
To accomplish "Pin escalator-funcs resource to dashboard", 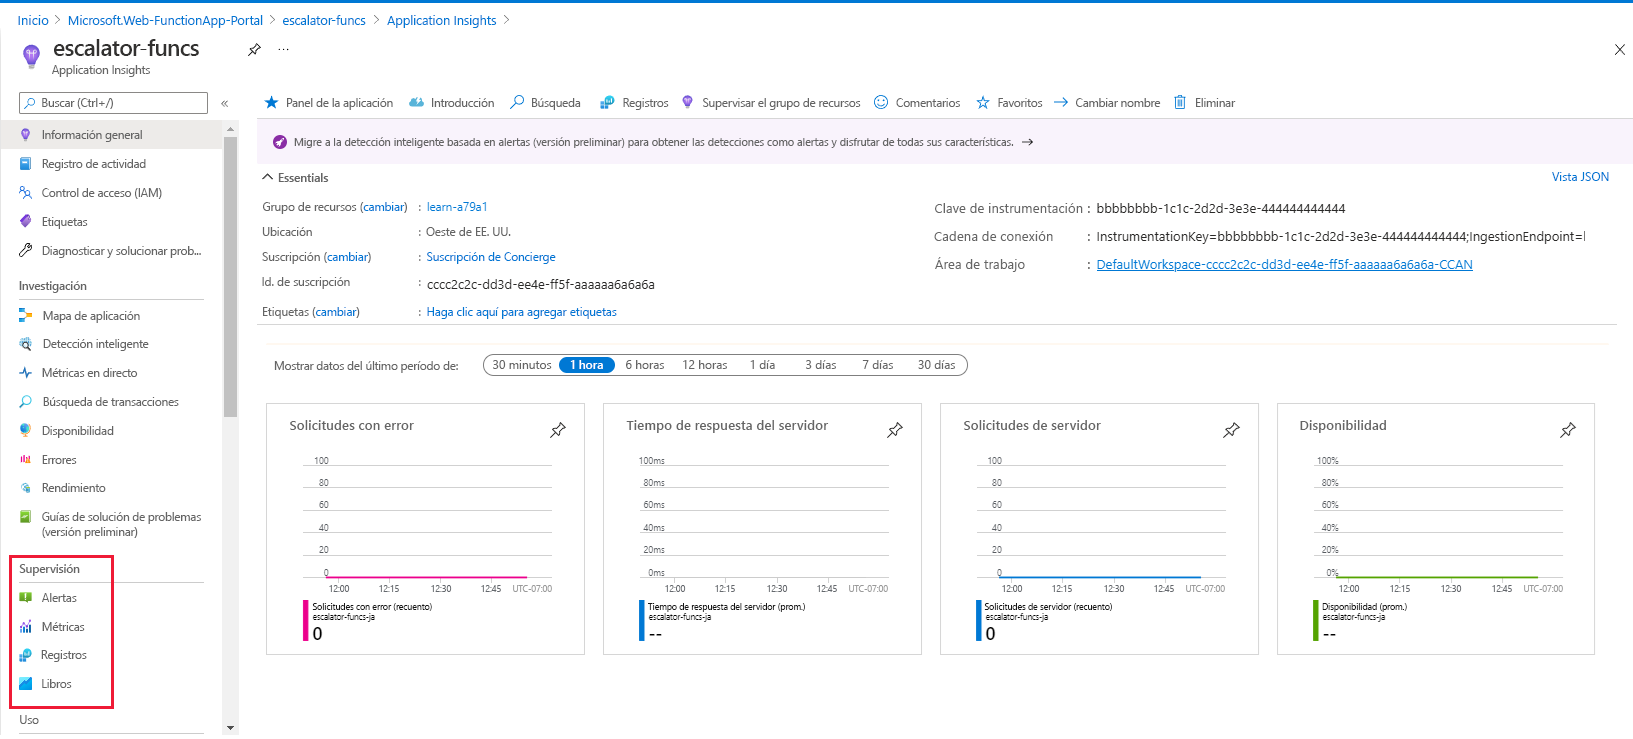I will pyautogui.click(x=254, y=49).
